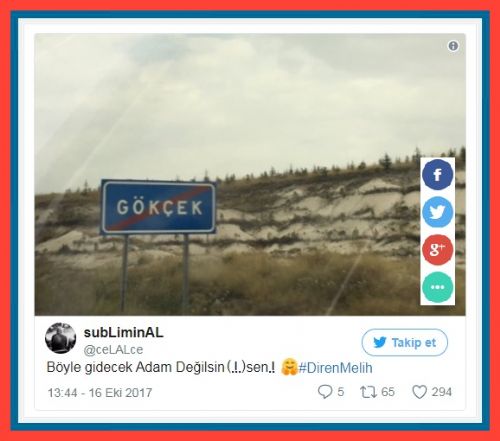Image resolution: width=500 pixels, height=441 pixels.
Task: Click the @ceLALce username handle
Action: click(113, 349)
